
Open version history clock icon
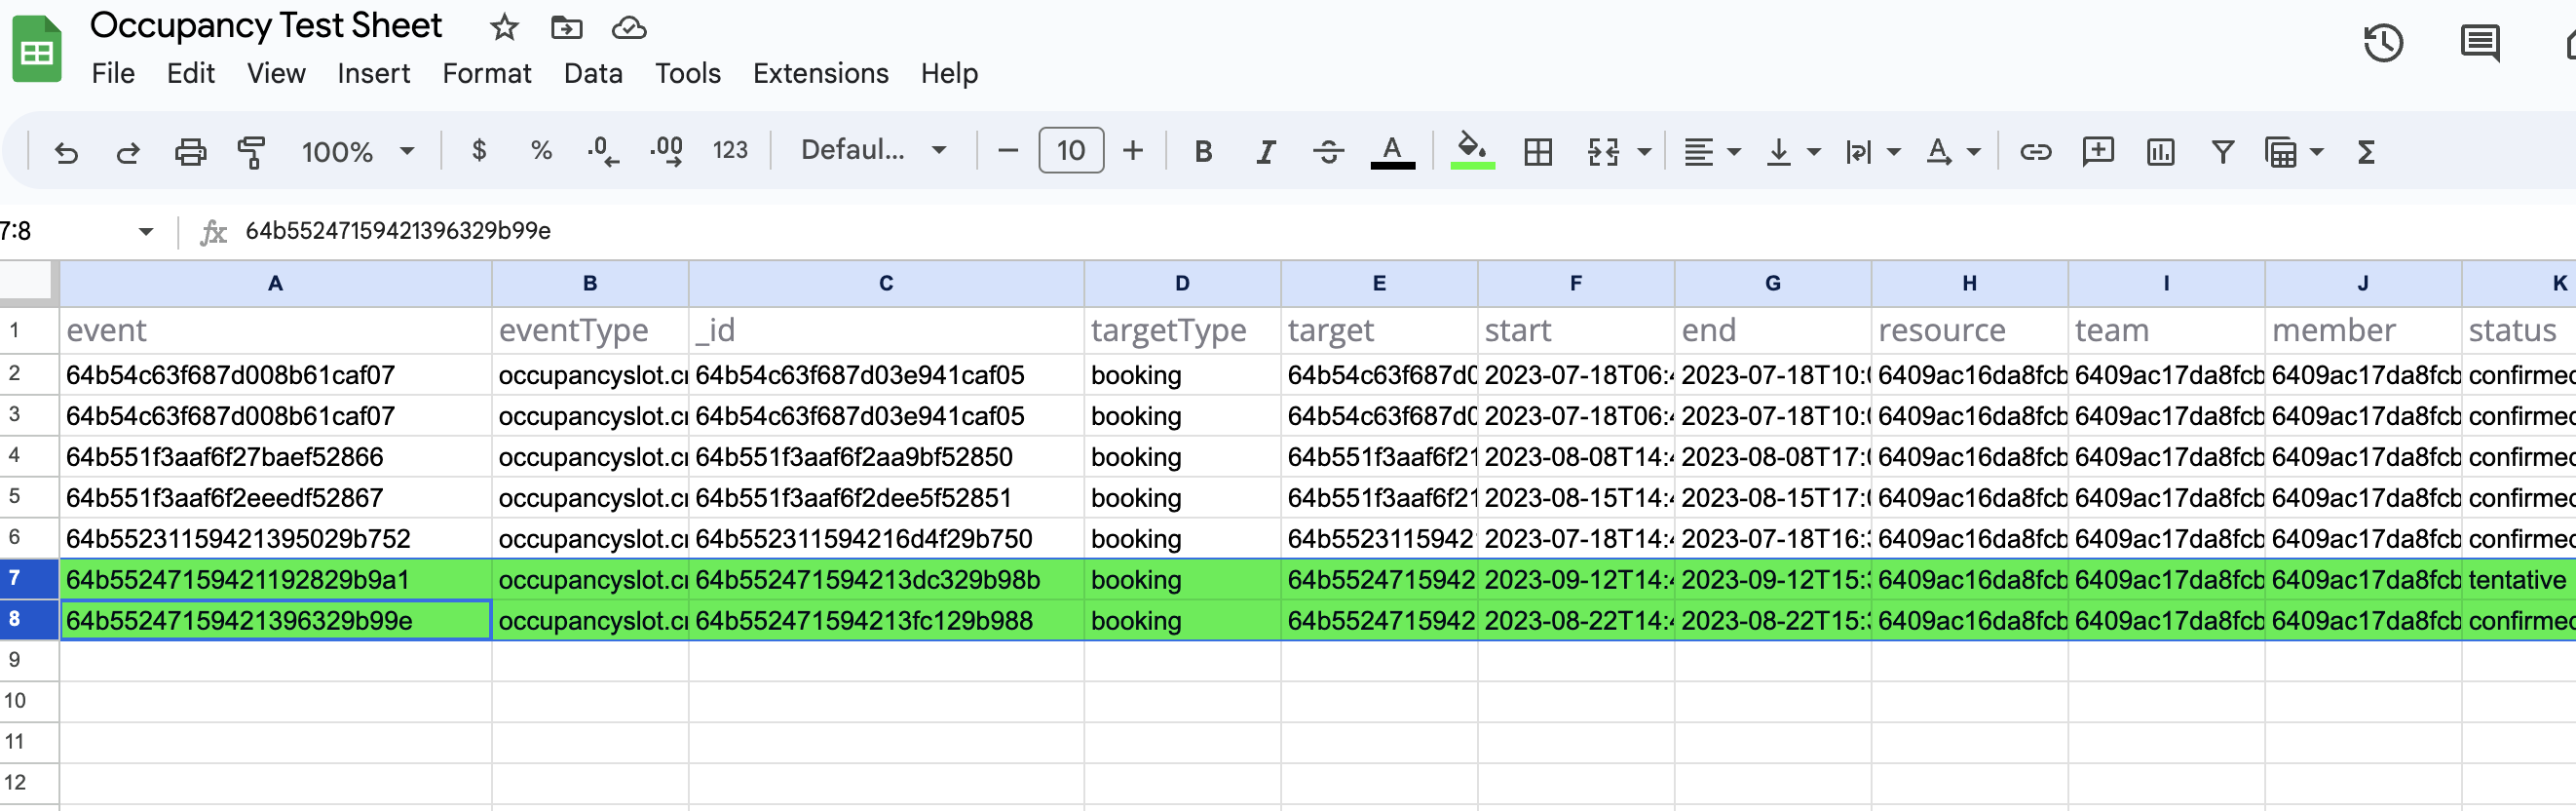point(2383,43)
